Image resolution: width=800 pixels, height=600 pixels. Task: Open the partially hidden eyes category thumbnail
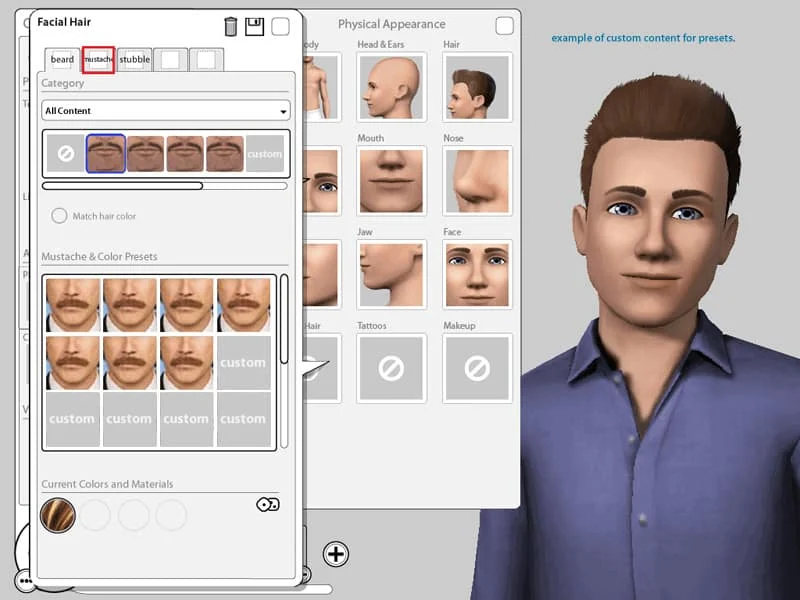321,181
